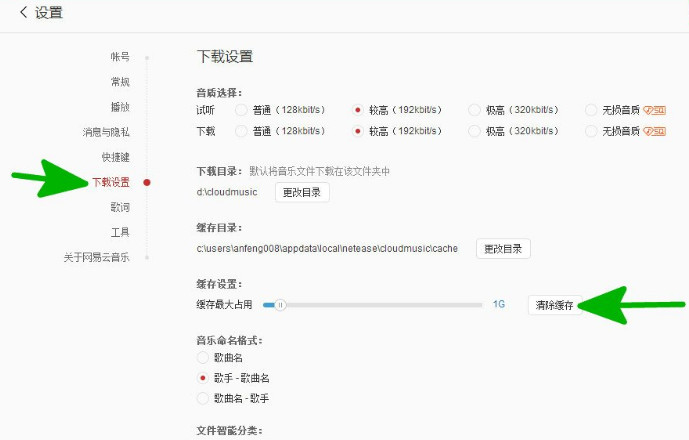689x440 pixels.
Task: Choose 歌曲名 - 歌手 naming format
Action: (203, 398)
